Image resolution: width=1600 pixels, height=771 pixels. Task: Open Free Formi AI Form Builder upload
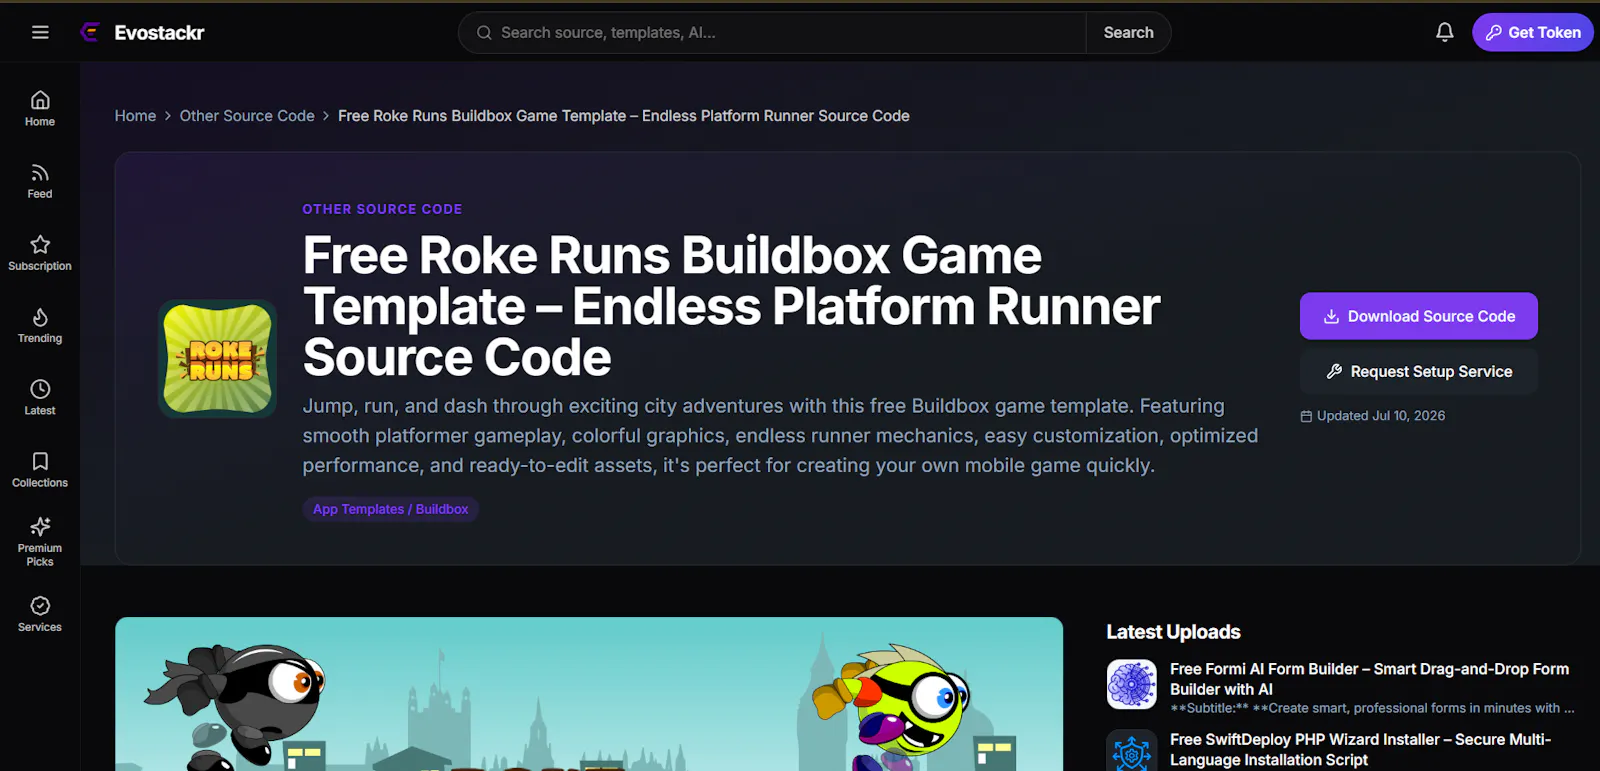1369,679
